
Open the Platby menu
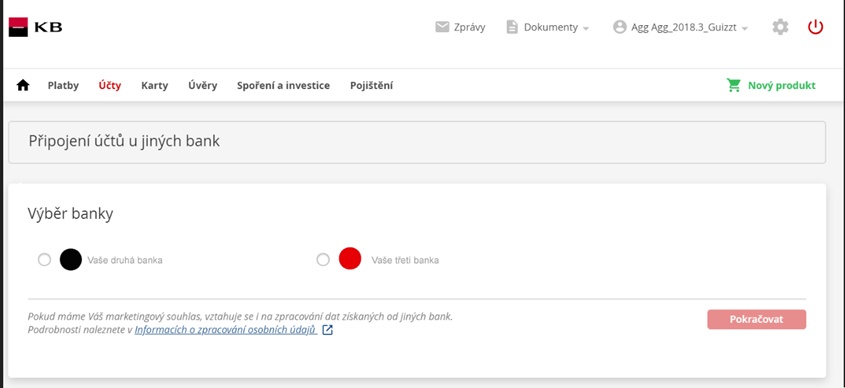pyautogui.click(x=63, y=85)
